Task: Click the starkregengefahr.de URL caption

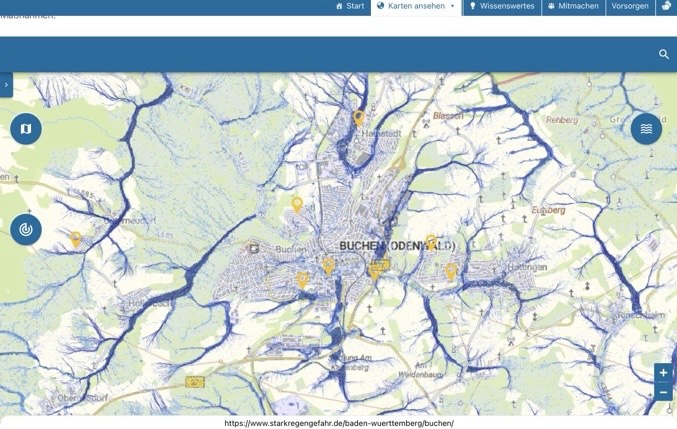Action: pos(339,423)
